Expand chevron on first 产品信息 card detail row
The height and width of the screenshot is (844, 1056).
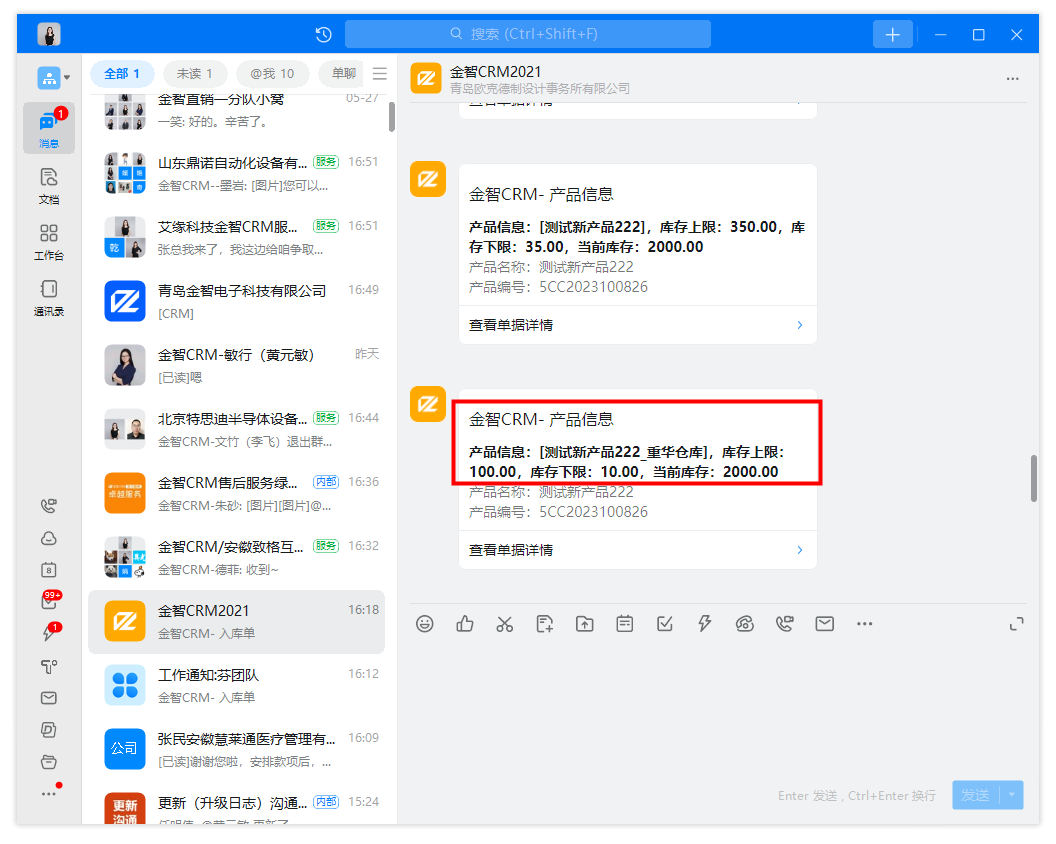pyautogui.click(x=799, y=325)
